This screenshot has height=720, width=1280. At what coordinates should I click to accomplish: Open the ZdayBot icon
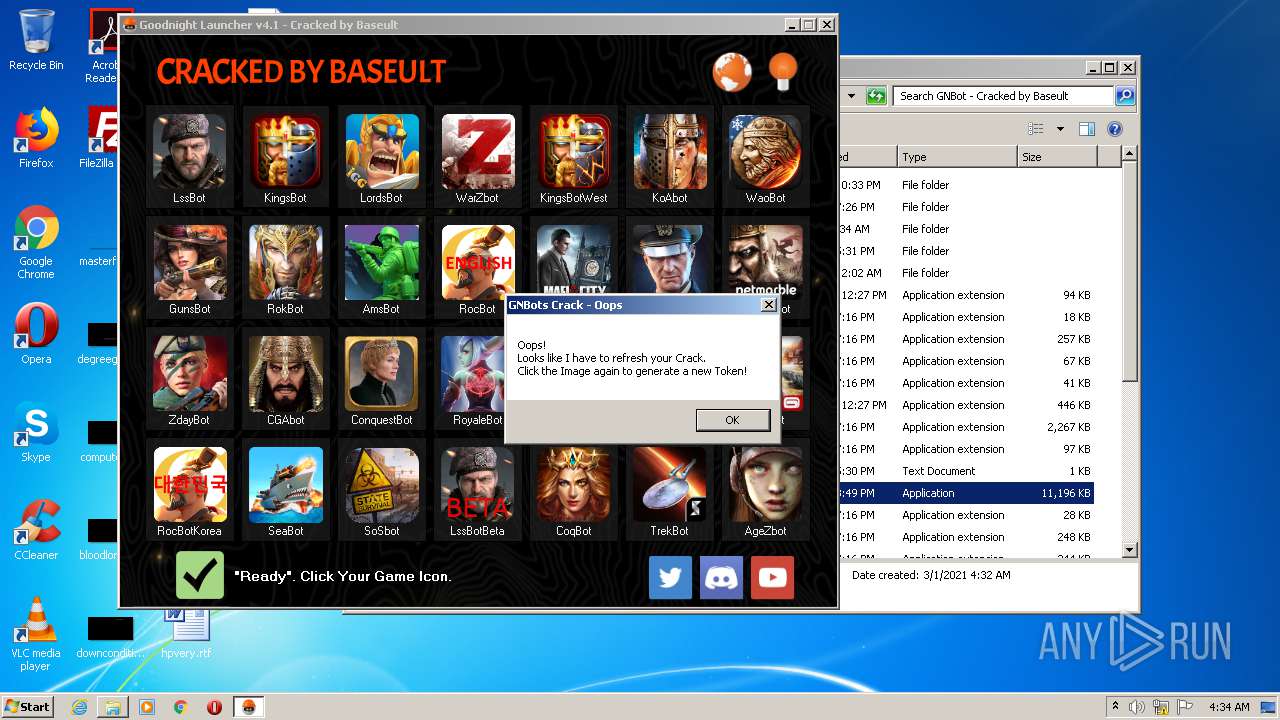click(x=189, y=373)
